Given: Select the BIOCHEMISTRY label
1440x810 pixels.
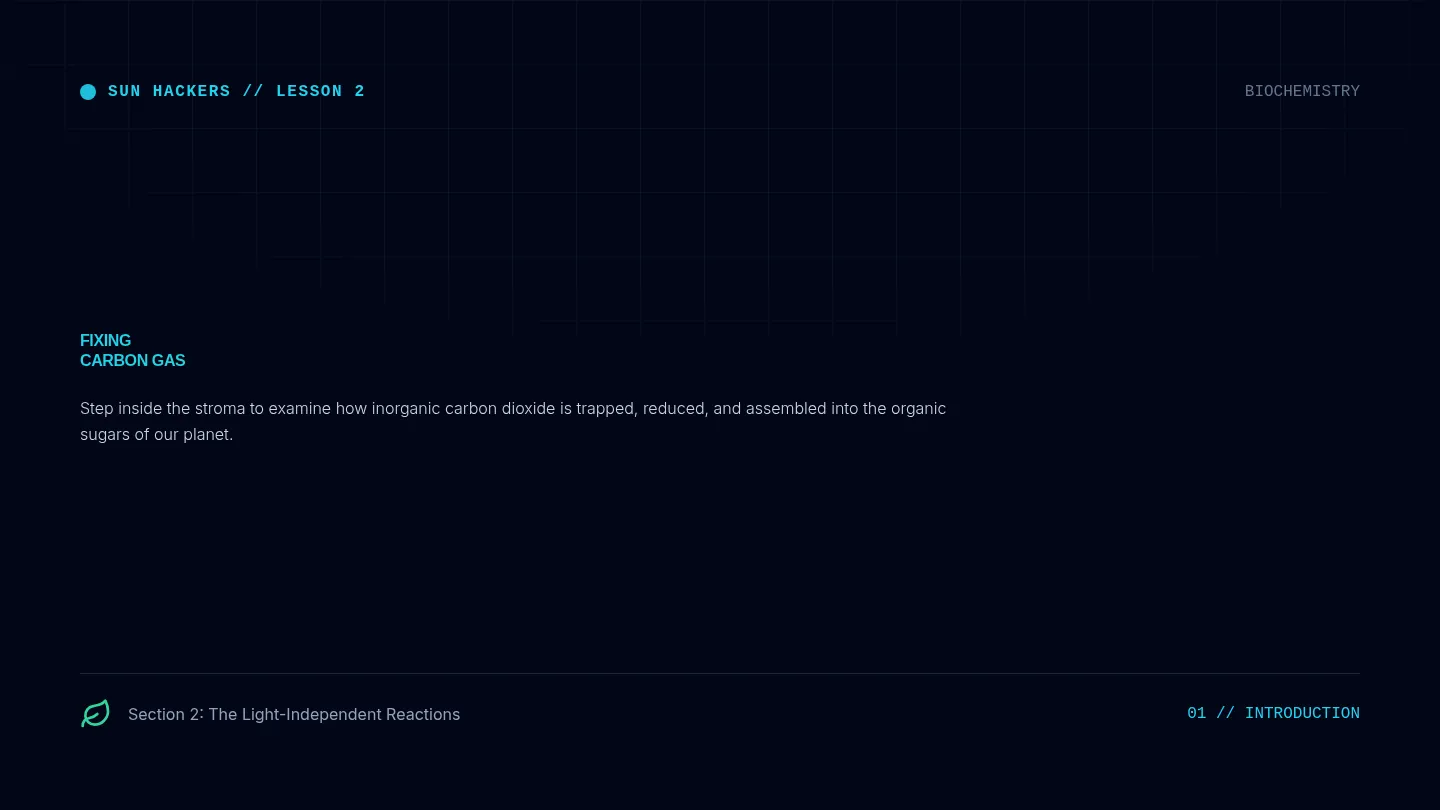Looking at the screenshot, I should point(1302,91).
